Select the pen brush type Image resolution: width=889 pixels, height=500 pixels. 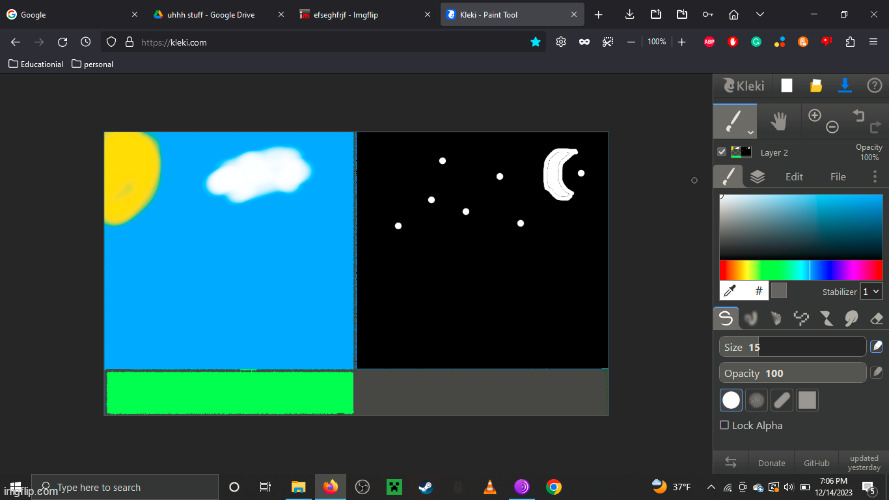click(x=726, y=318)
